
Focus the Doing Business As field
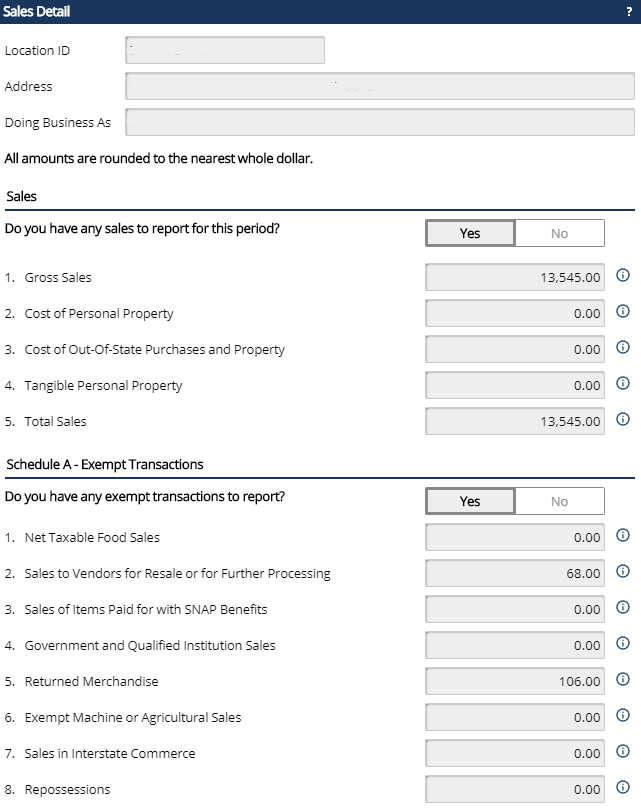pyautogui.click(x=380, y=122)
